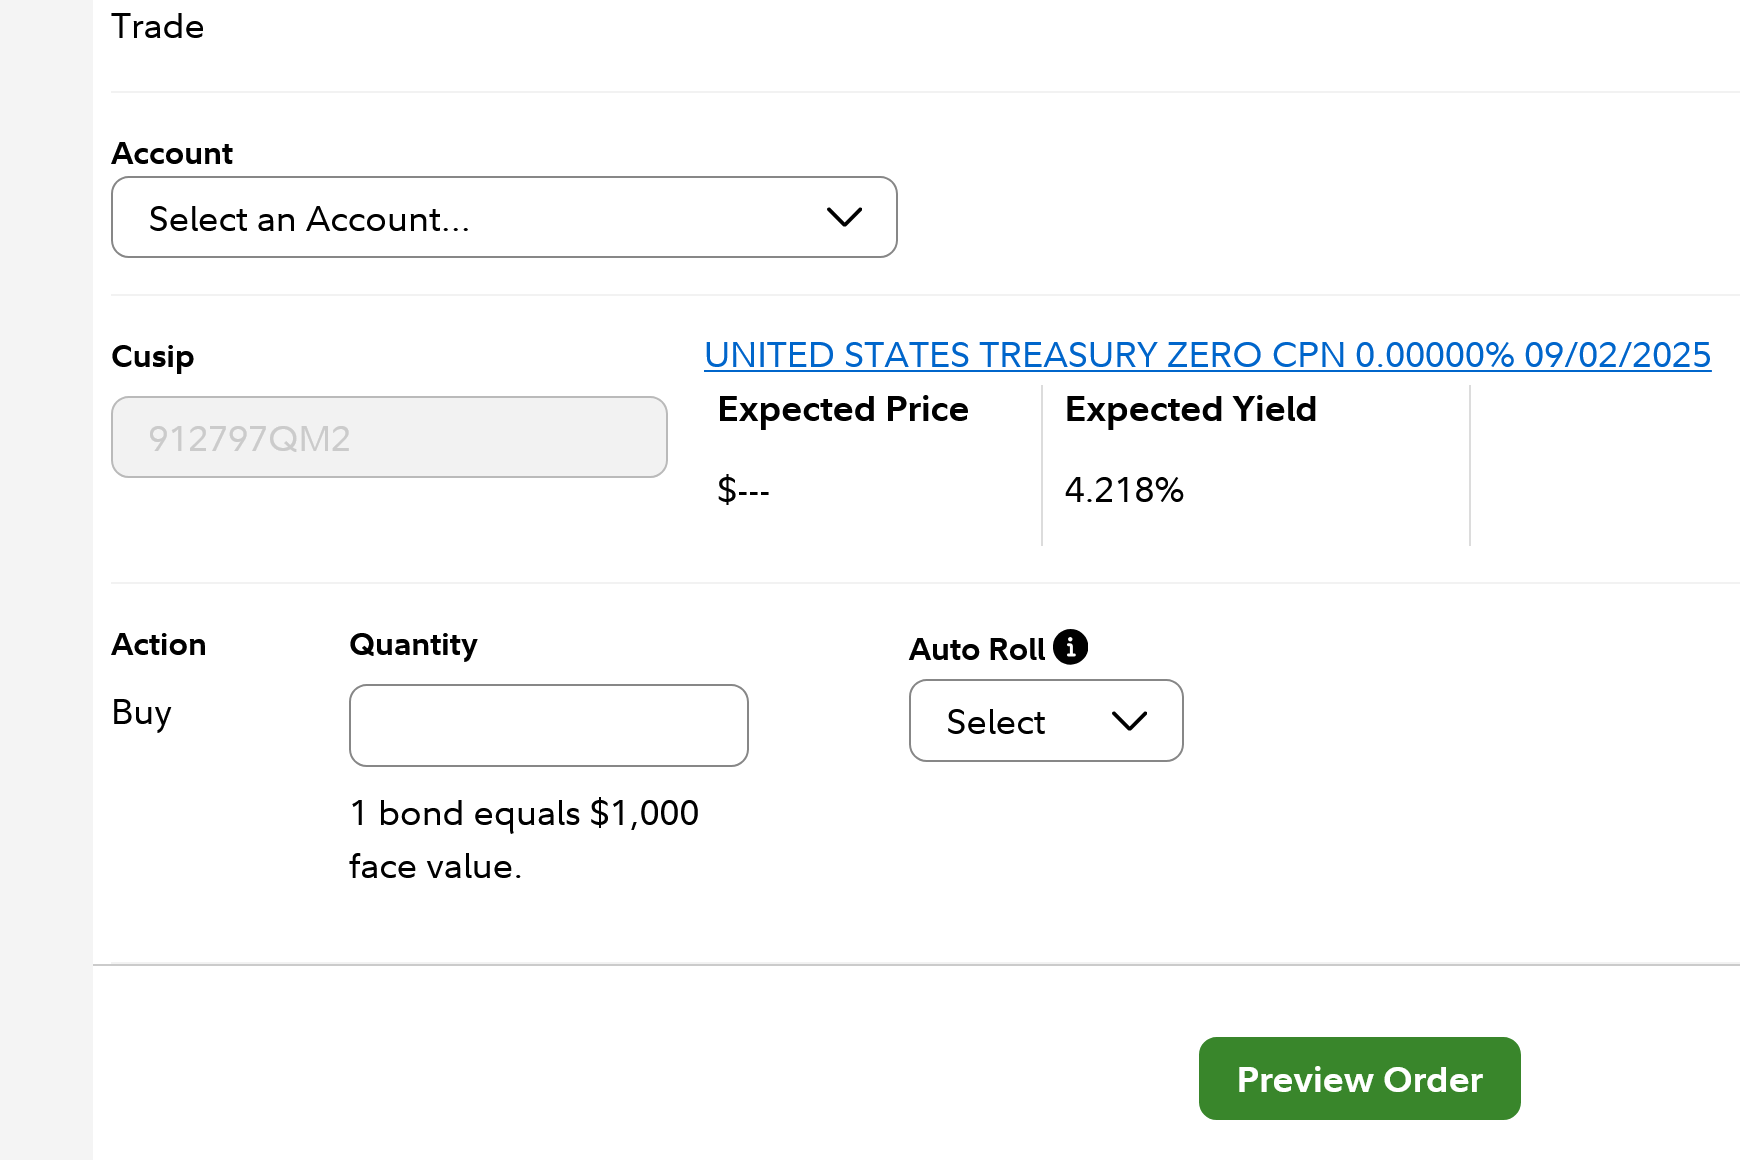Click the Buy action text
1740x1160 pixels.
tap(142, 713)
